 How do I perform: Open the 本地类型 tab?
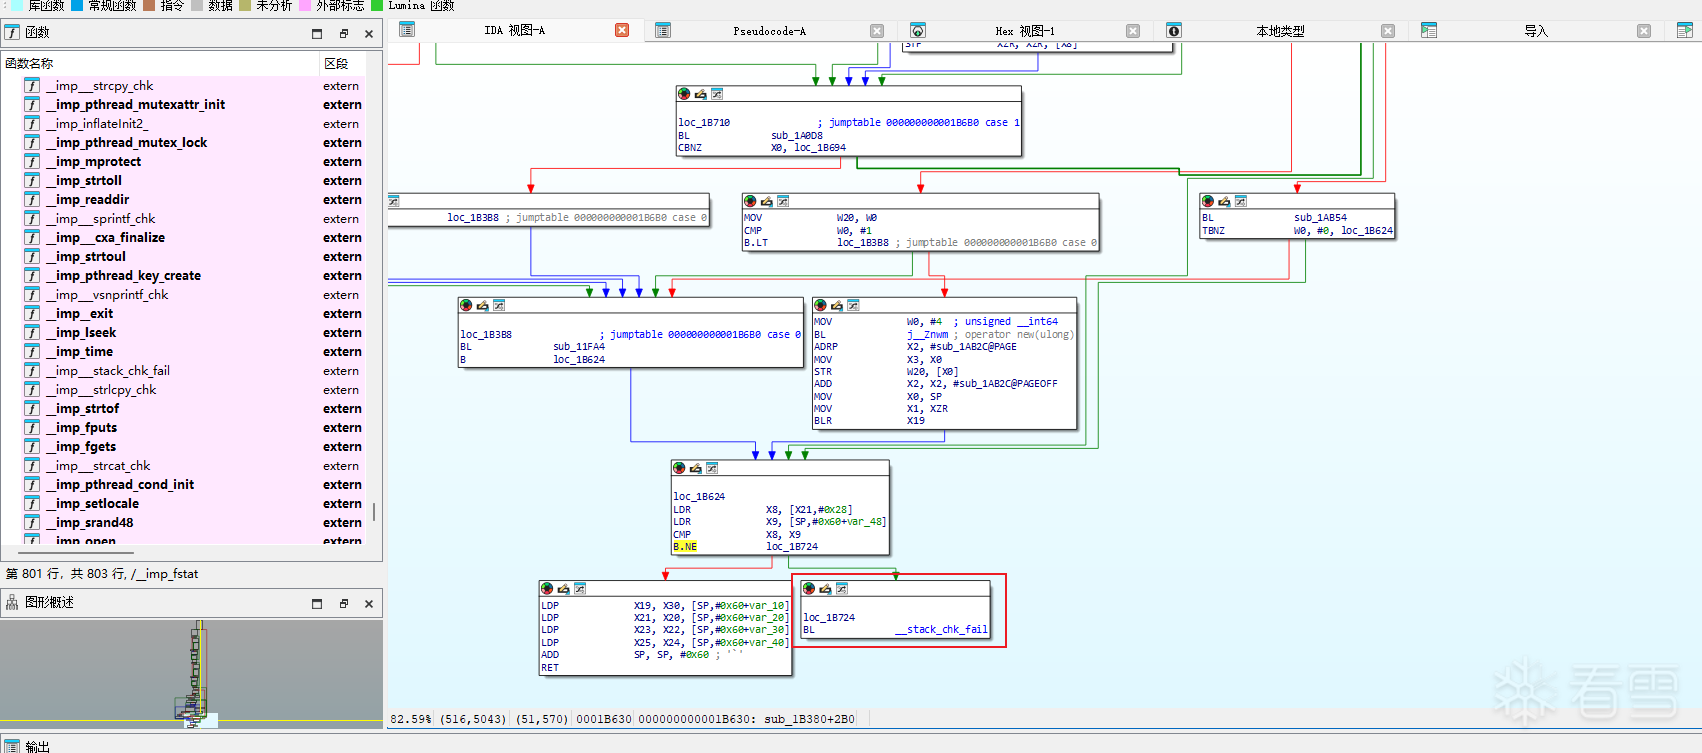coord(1280,31)
